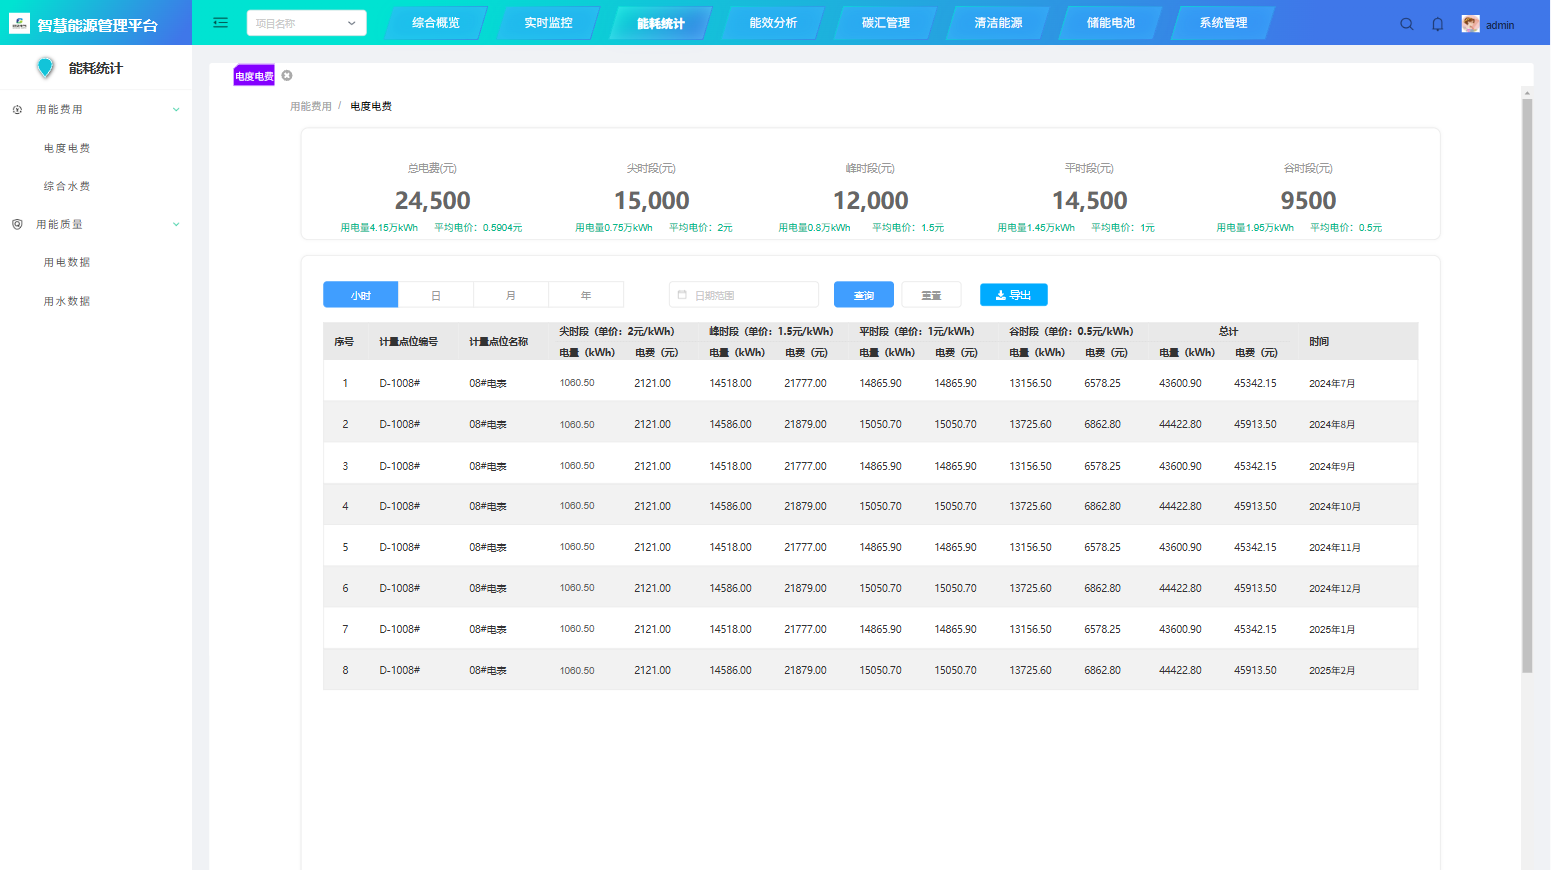Click the calendar icon in date range field
The width and height of the screenshot is (1551, 870).
coord(682,295)
